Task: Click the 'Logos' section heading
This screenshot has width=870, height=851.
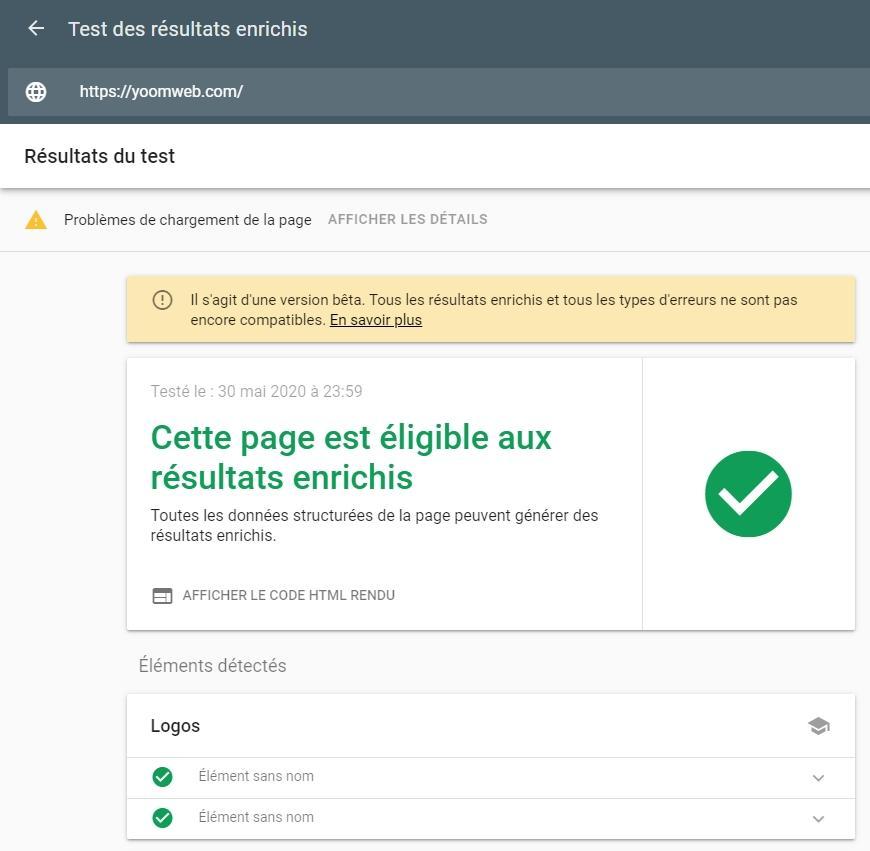Action: (x=175, y=726)
